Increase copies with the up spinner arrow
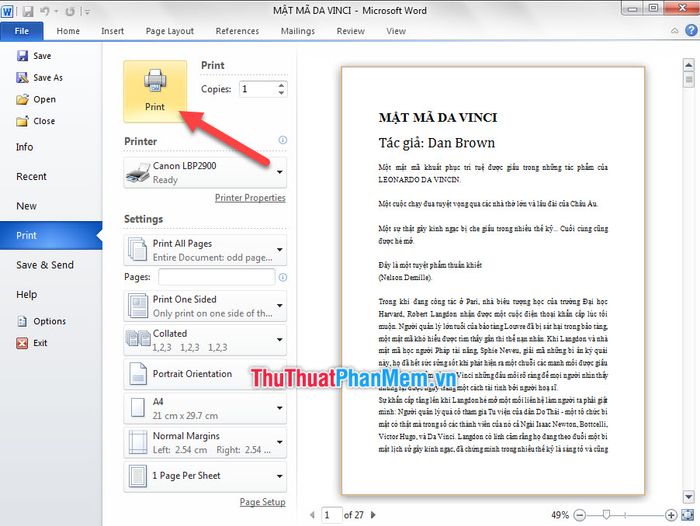This screenshot has height=526, width=700. pos(281,85)
